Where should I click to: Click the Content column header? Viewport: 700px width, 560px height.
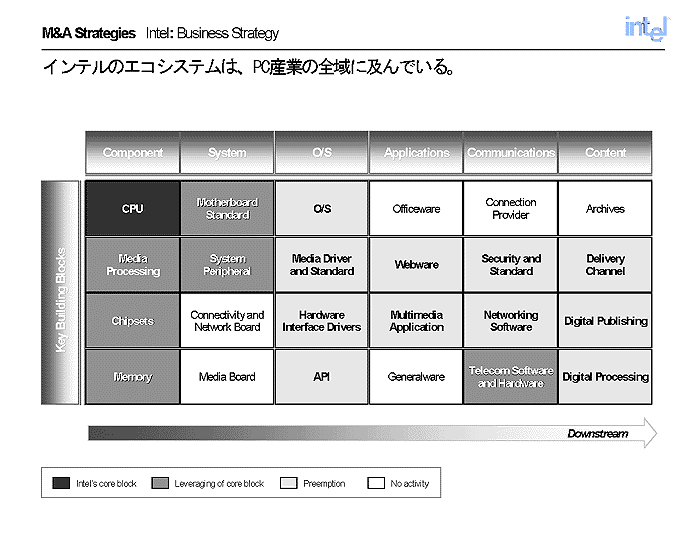[605, 153]
